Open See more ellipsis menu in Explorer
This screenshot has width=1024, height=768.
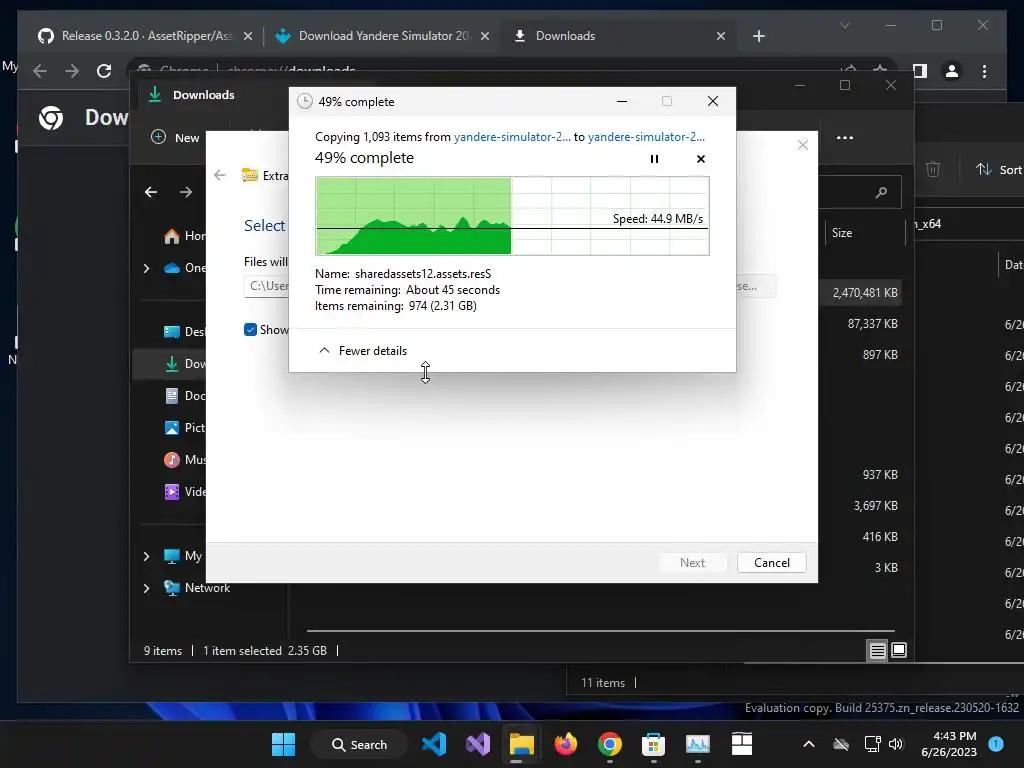[844, 137]
